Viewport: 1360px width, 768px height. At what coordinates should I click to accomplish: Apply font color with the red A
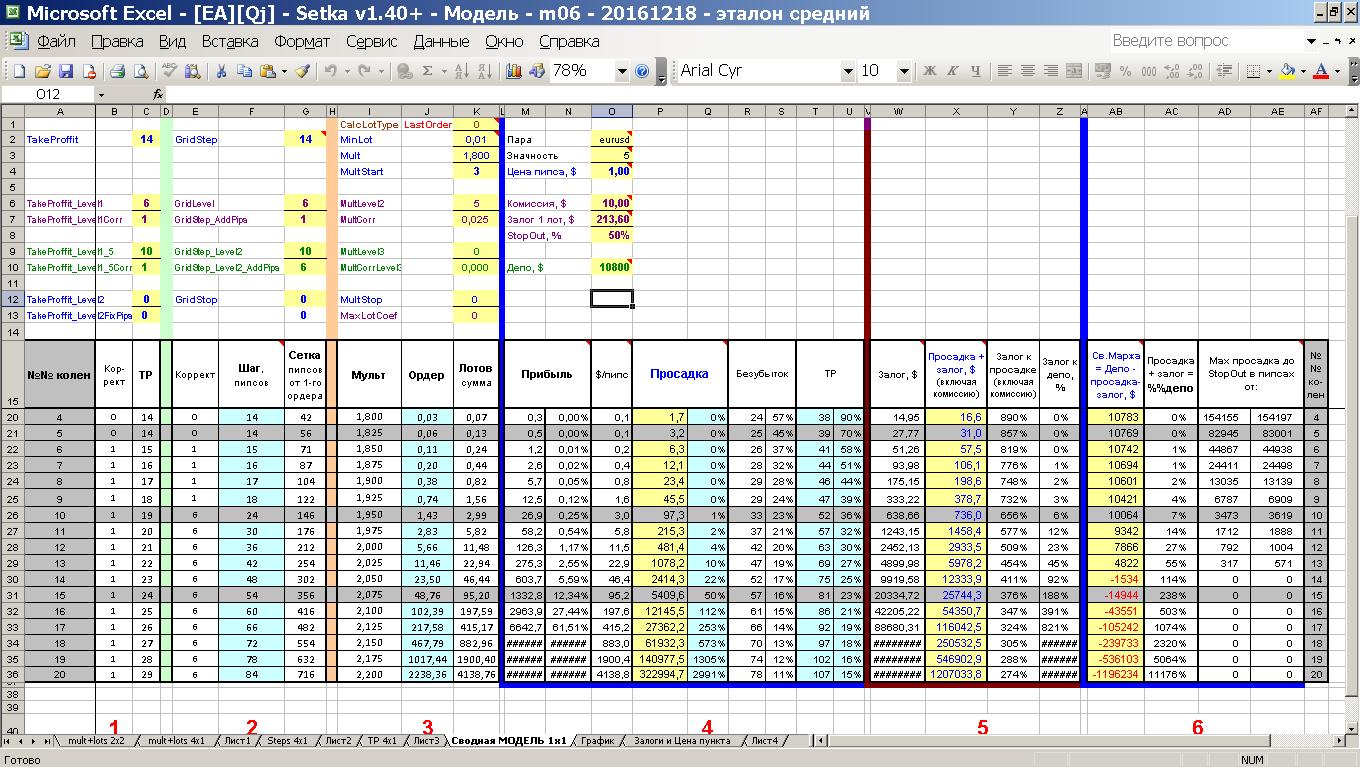pos(1322,71)
